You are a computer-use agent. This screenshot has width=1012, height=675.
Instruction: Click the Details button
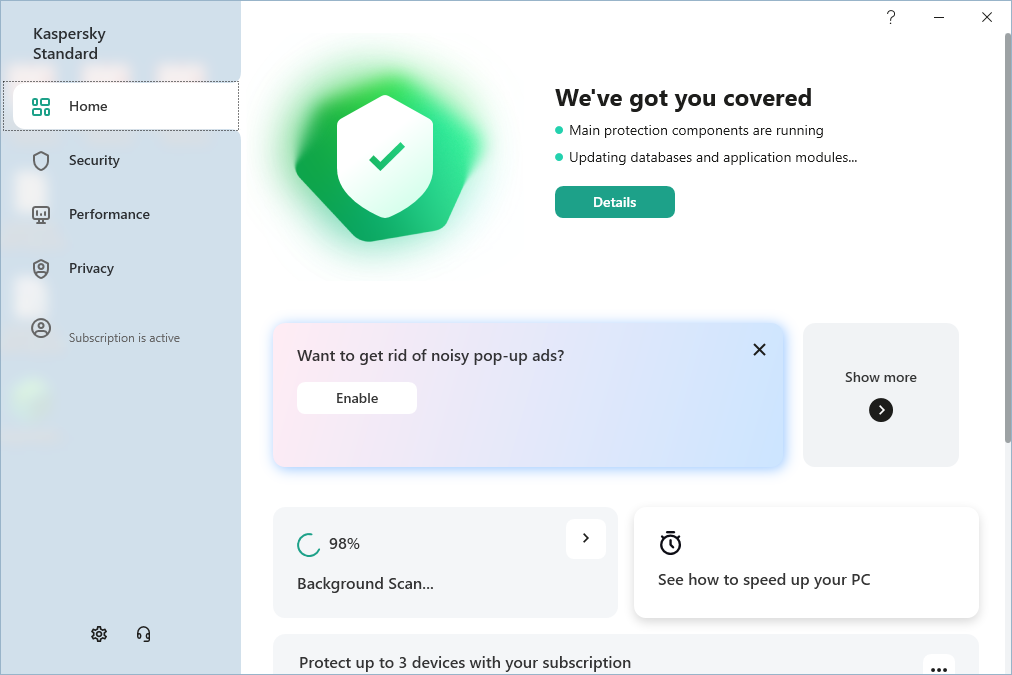click(x=615, y=202)
